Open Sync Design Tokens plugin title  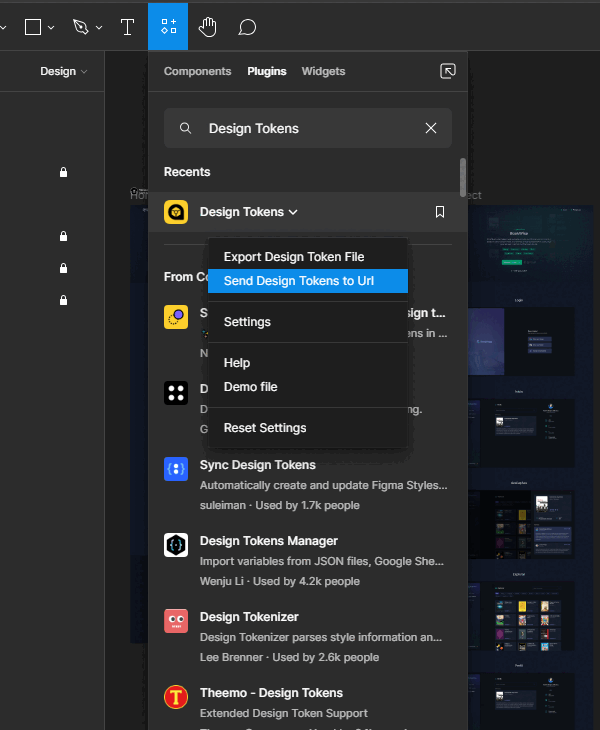[257, 465]
